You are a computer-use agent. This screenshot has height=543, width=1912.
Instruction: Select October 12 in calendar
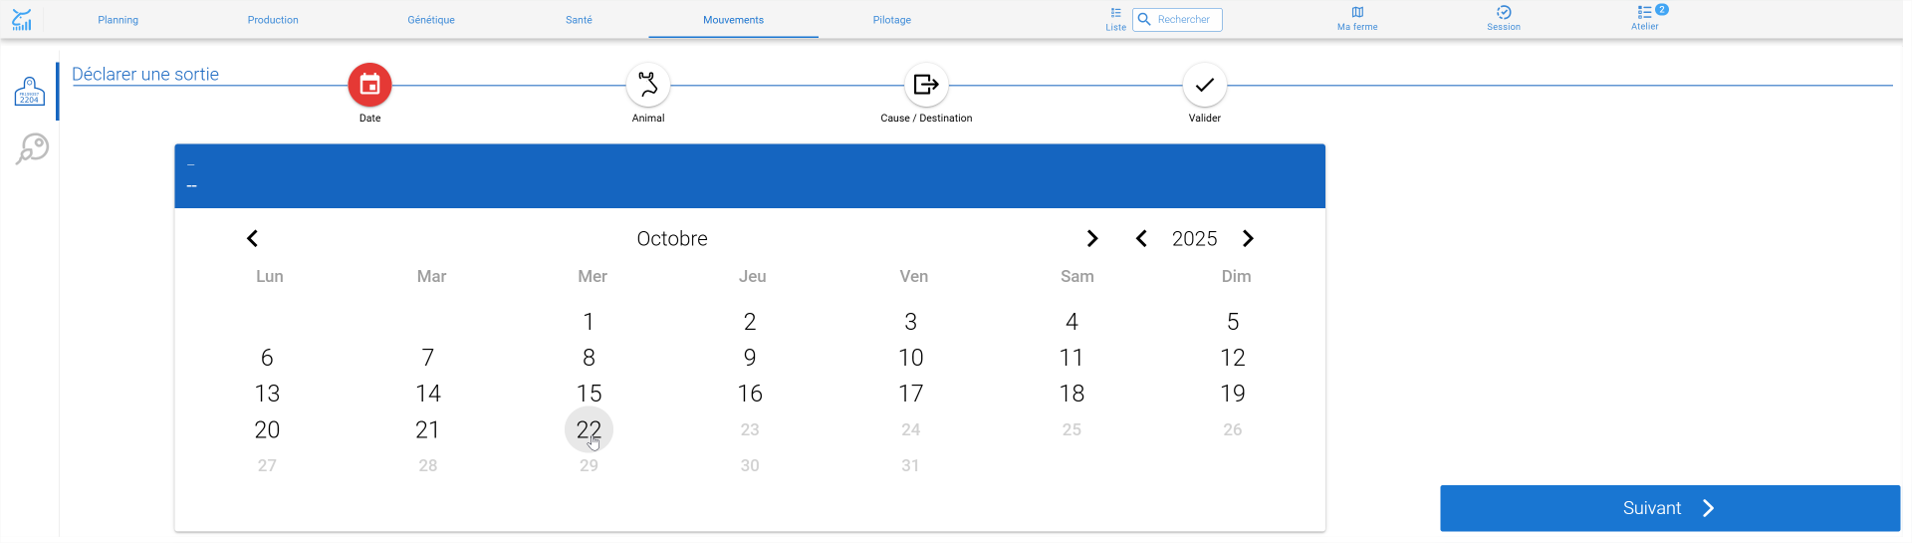tap(1233, 357)
